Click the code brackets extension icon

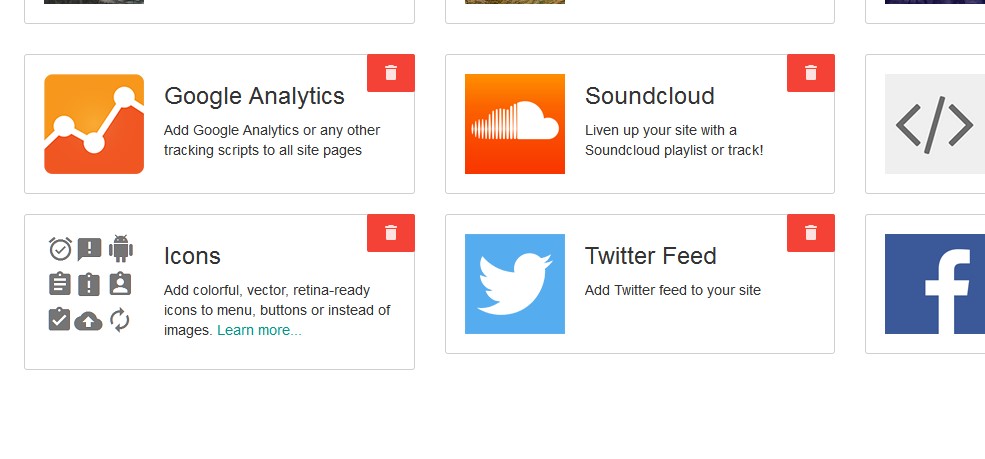tap(934, 124)
